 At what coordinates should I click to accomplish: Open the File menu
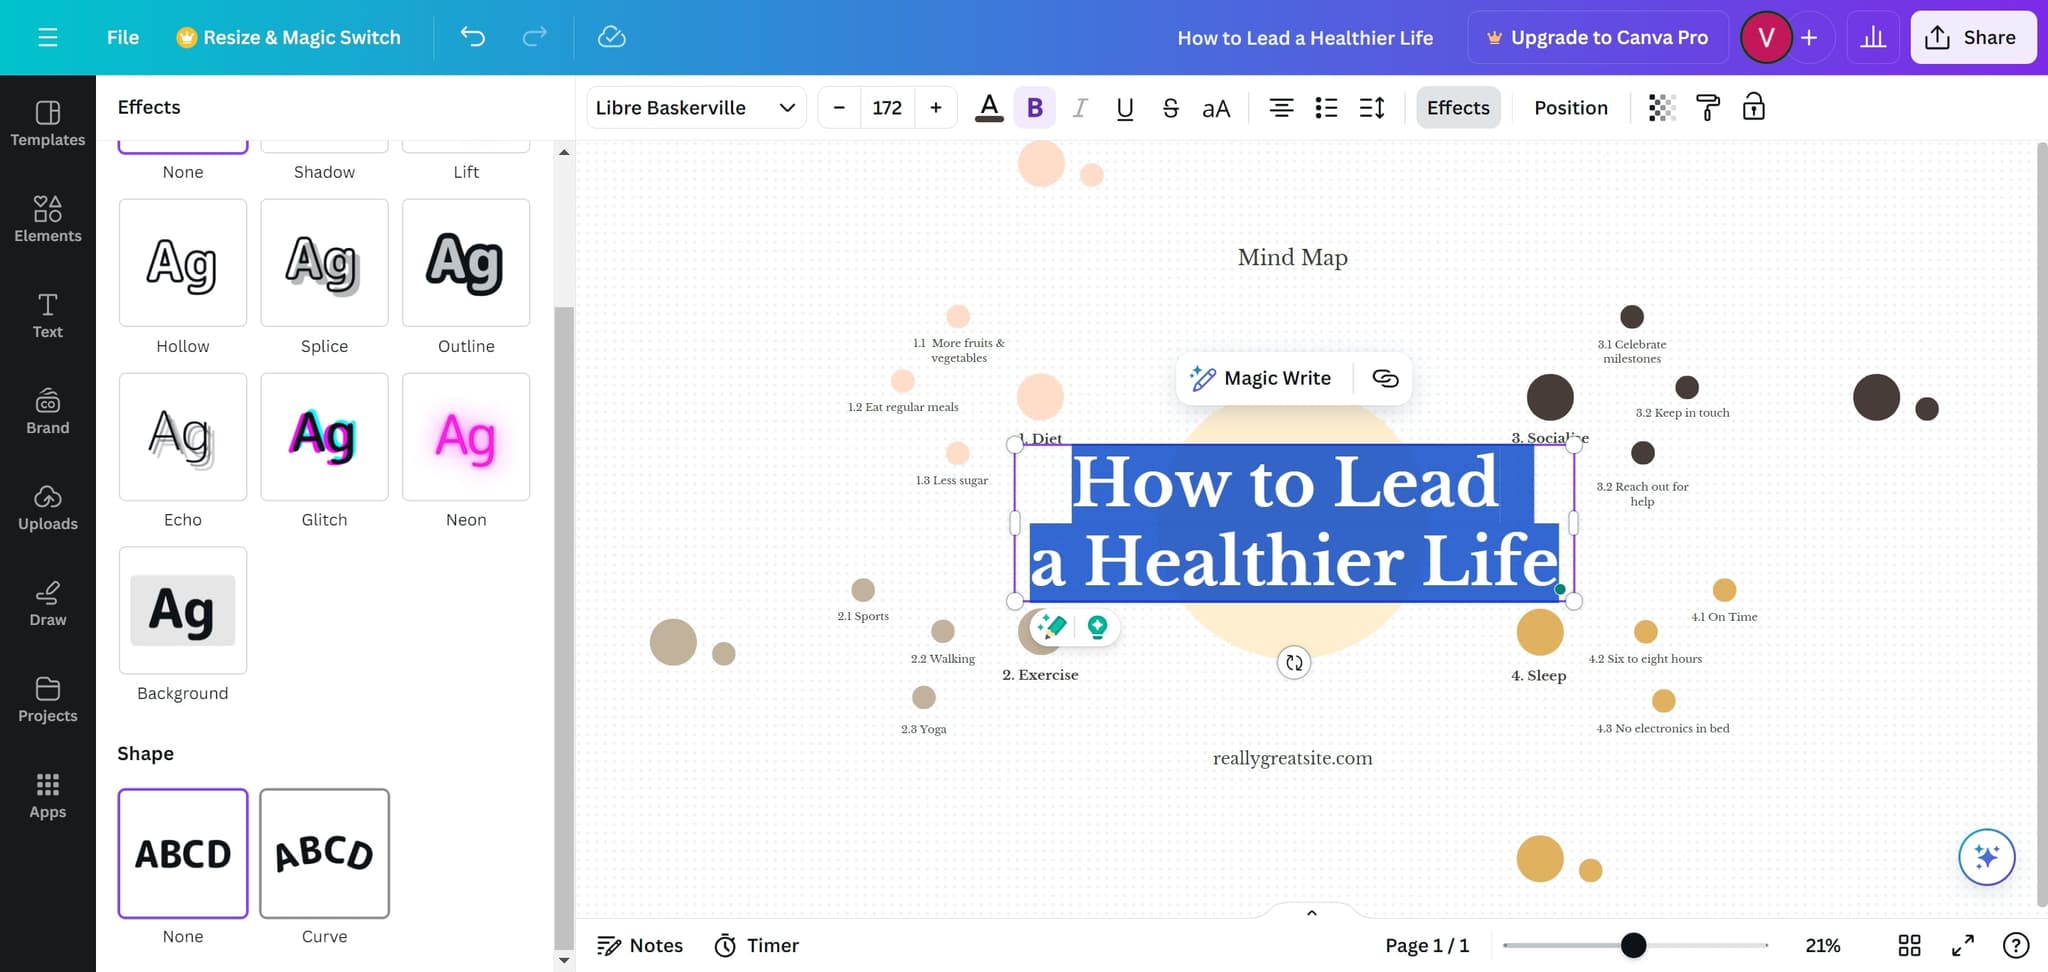(x=122, y=37)
